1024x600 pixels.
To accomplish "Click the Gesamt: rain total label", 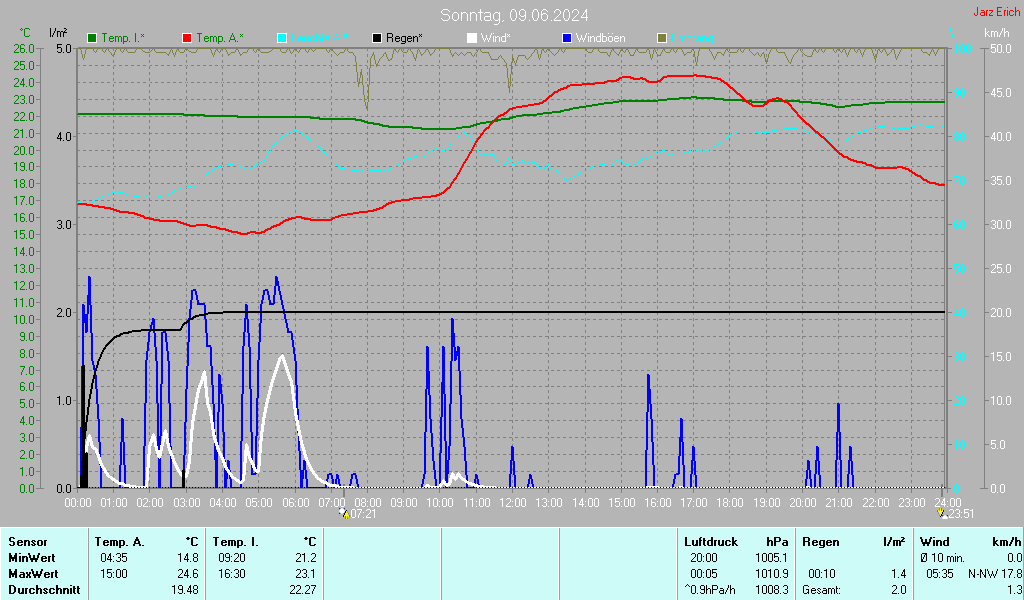I will (x=822, y=590).
